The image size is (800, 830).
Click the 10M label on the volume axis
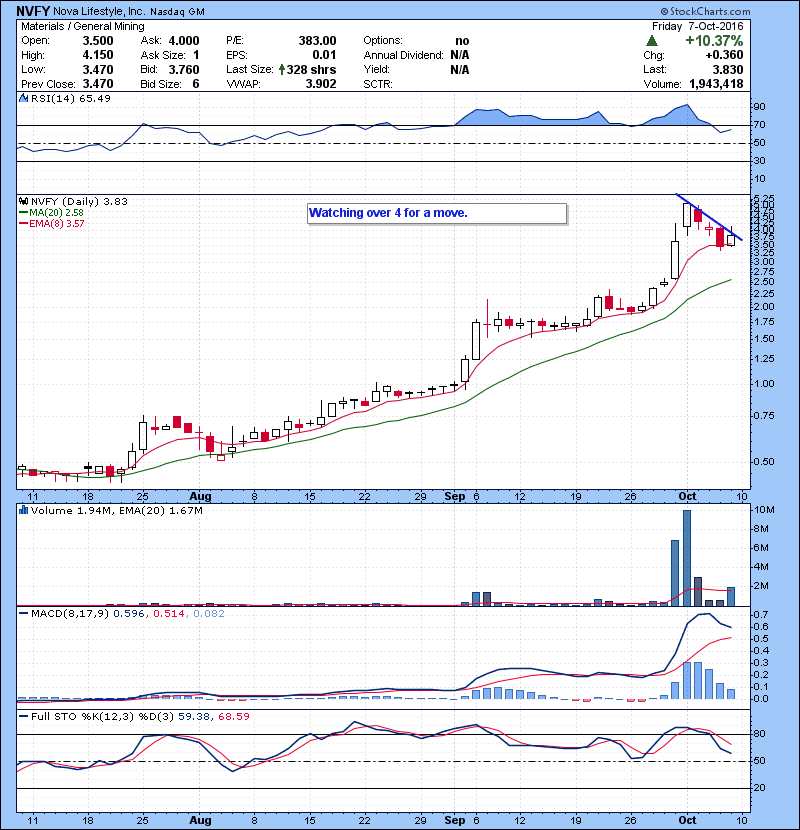[x=764, y=510]
